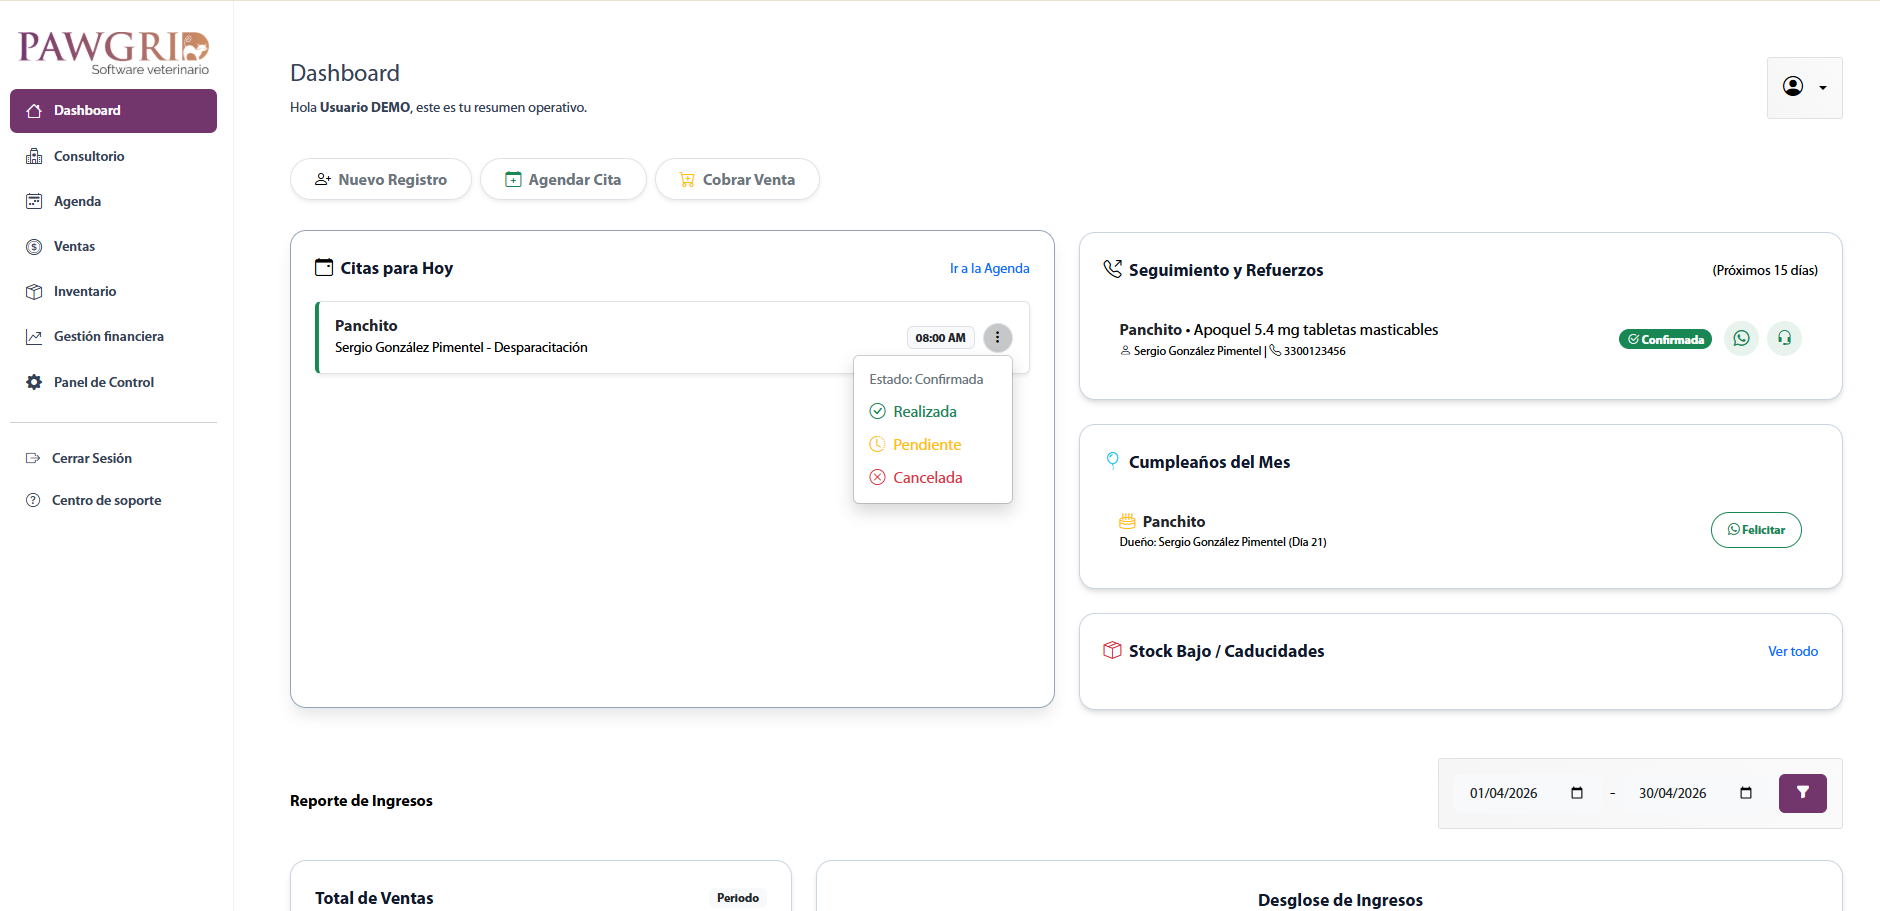Open the three-dot menu on Panchito's appointment

coord(997,337)
